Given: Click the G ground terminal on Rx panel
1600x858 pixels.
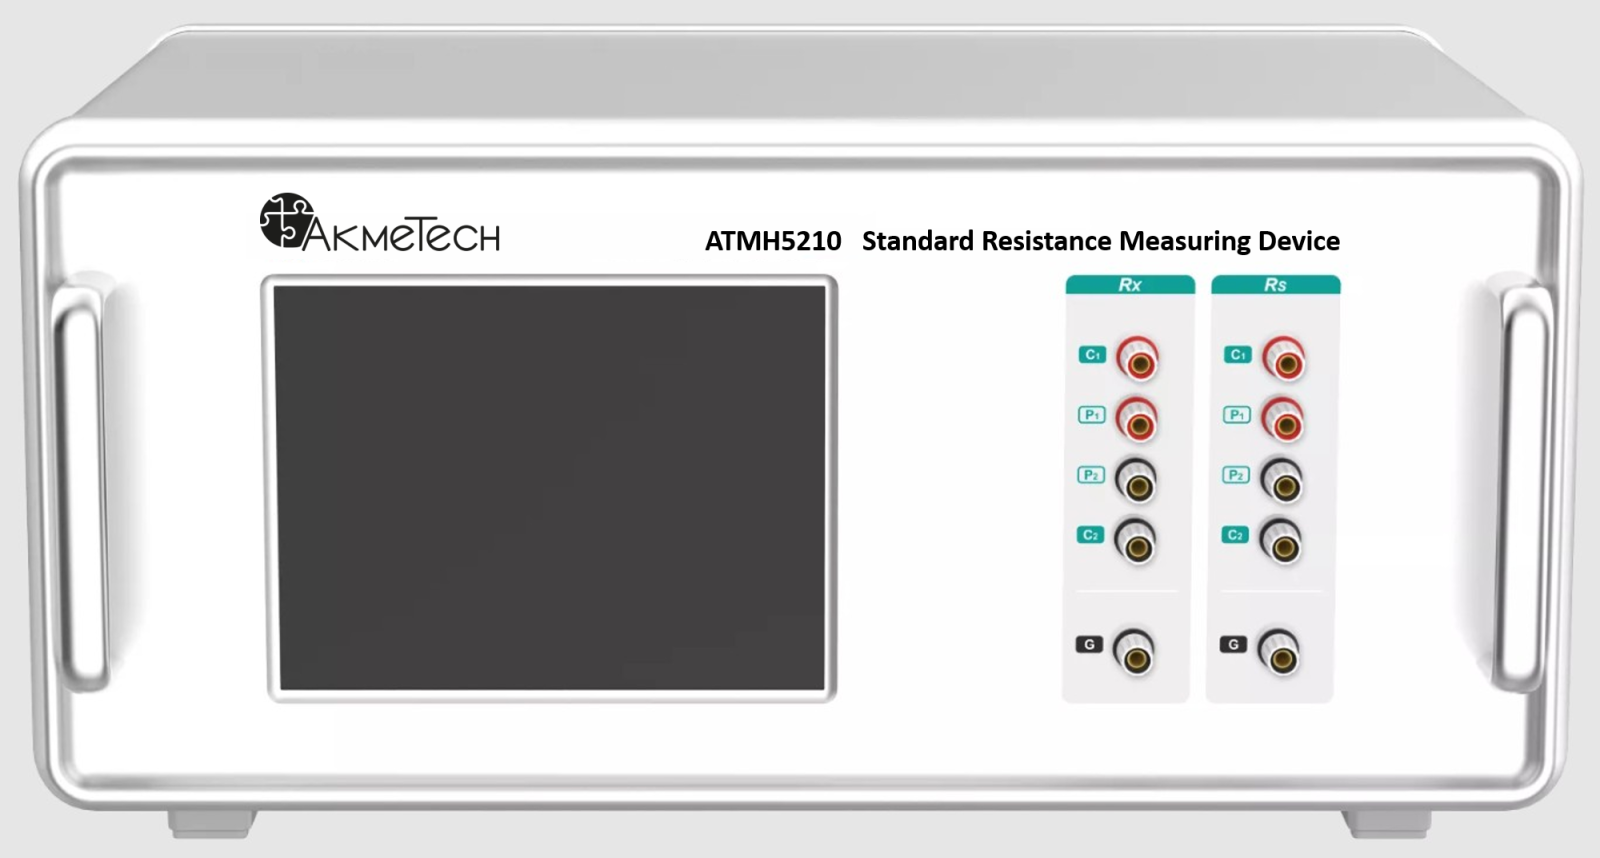Looking at the screenshot, I should [1134, 652].
